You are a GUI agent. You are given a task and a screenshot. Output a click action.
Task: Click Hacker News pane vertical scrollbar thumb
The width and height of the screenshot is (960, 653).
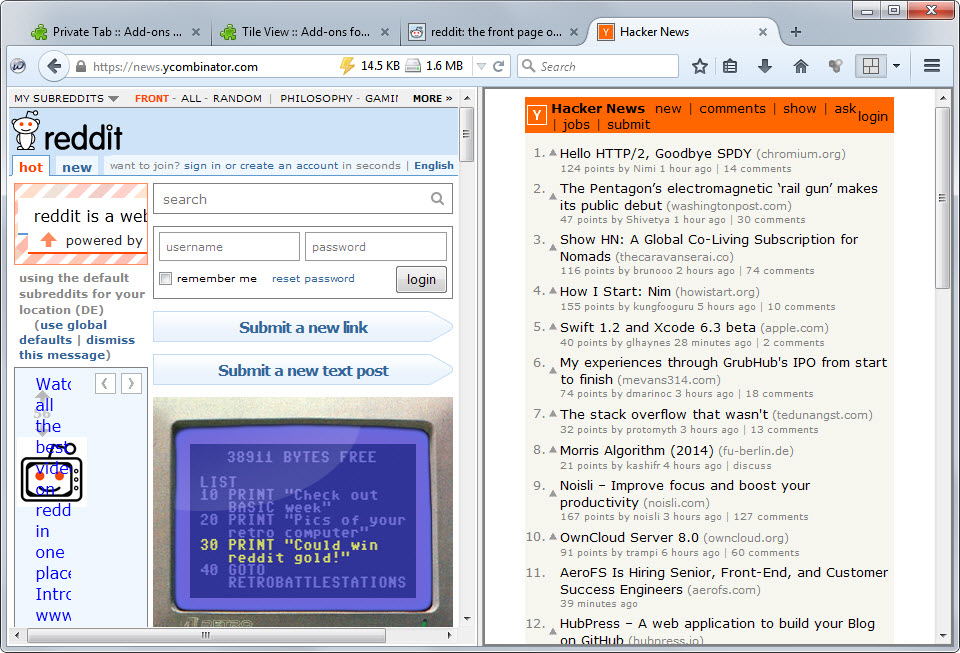942,197
